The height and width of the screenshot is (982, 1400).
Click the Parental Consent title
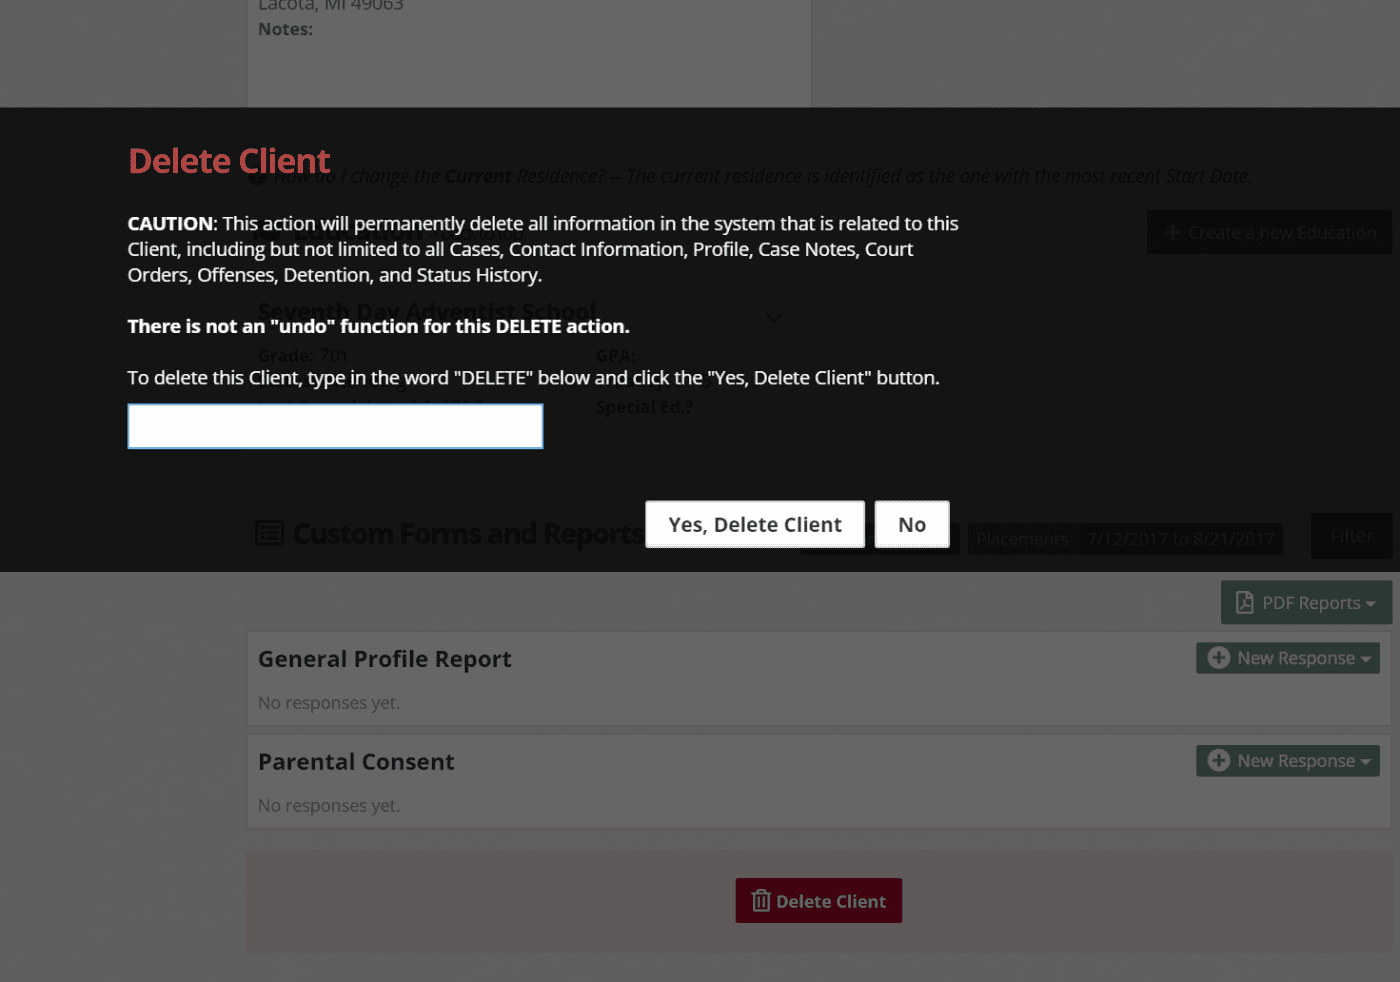[356, 762]
